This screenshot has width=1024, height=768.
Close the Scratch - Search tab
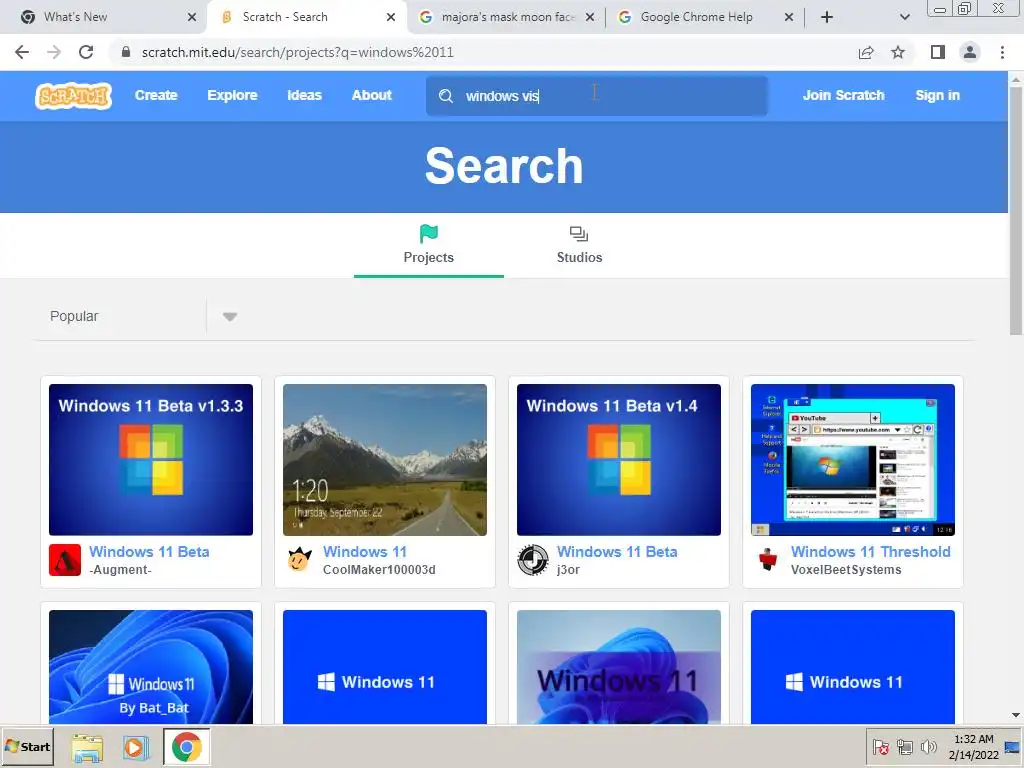(x=391, y=17)
